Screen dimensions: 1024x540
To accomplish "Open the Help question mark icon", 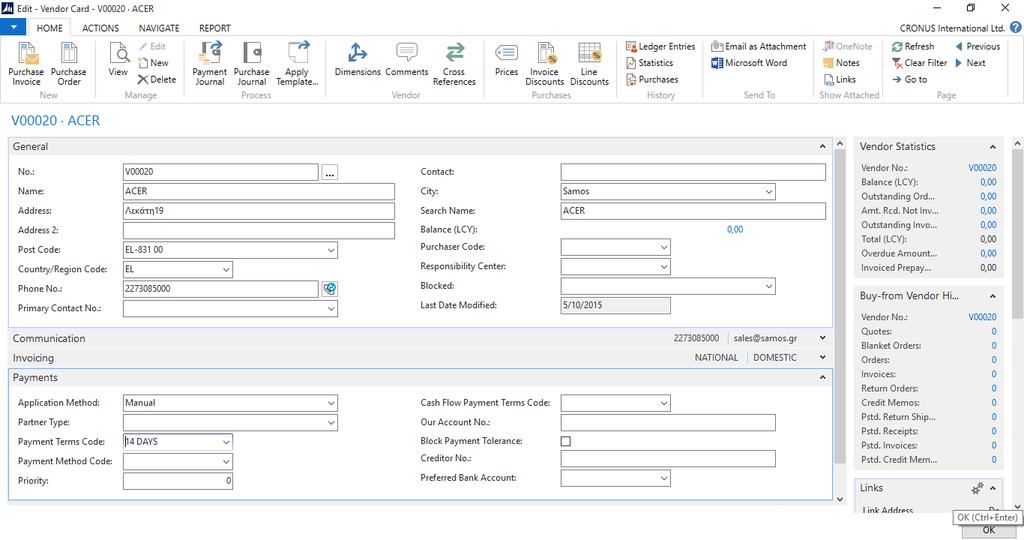I will (x=1016, y=27).
